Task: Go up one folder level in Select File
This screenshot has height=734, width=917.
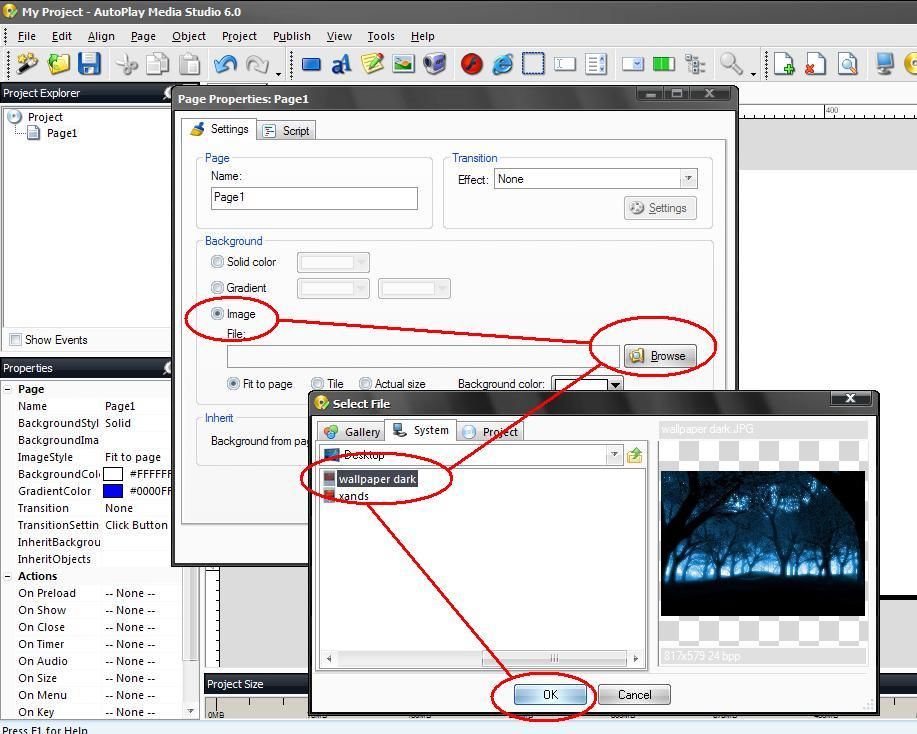Action: pos(634,455)
